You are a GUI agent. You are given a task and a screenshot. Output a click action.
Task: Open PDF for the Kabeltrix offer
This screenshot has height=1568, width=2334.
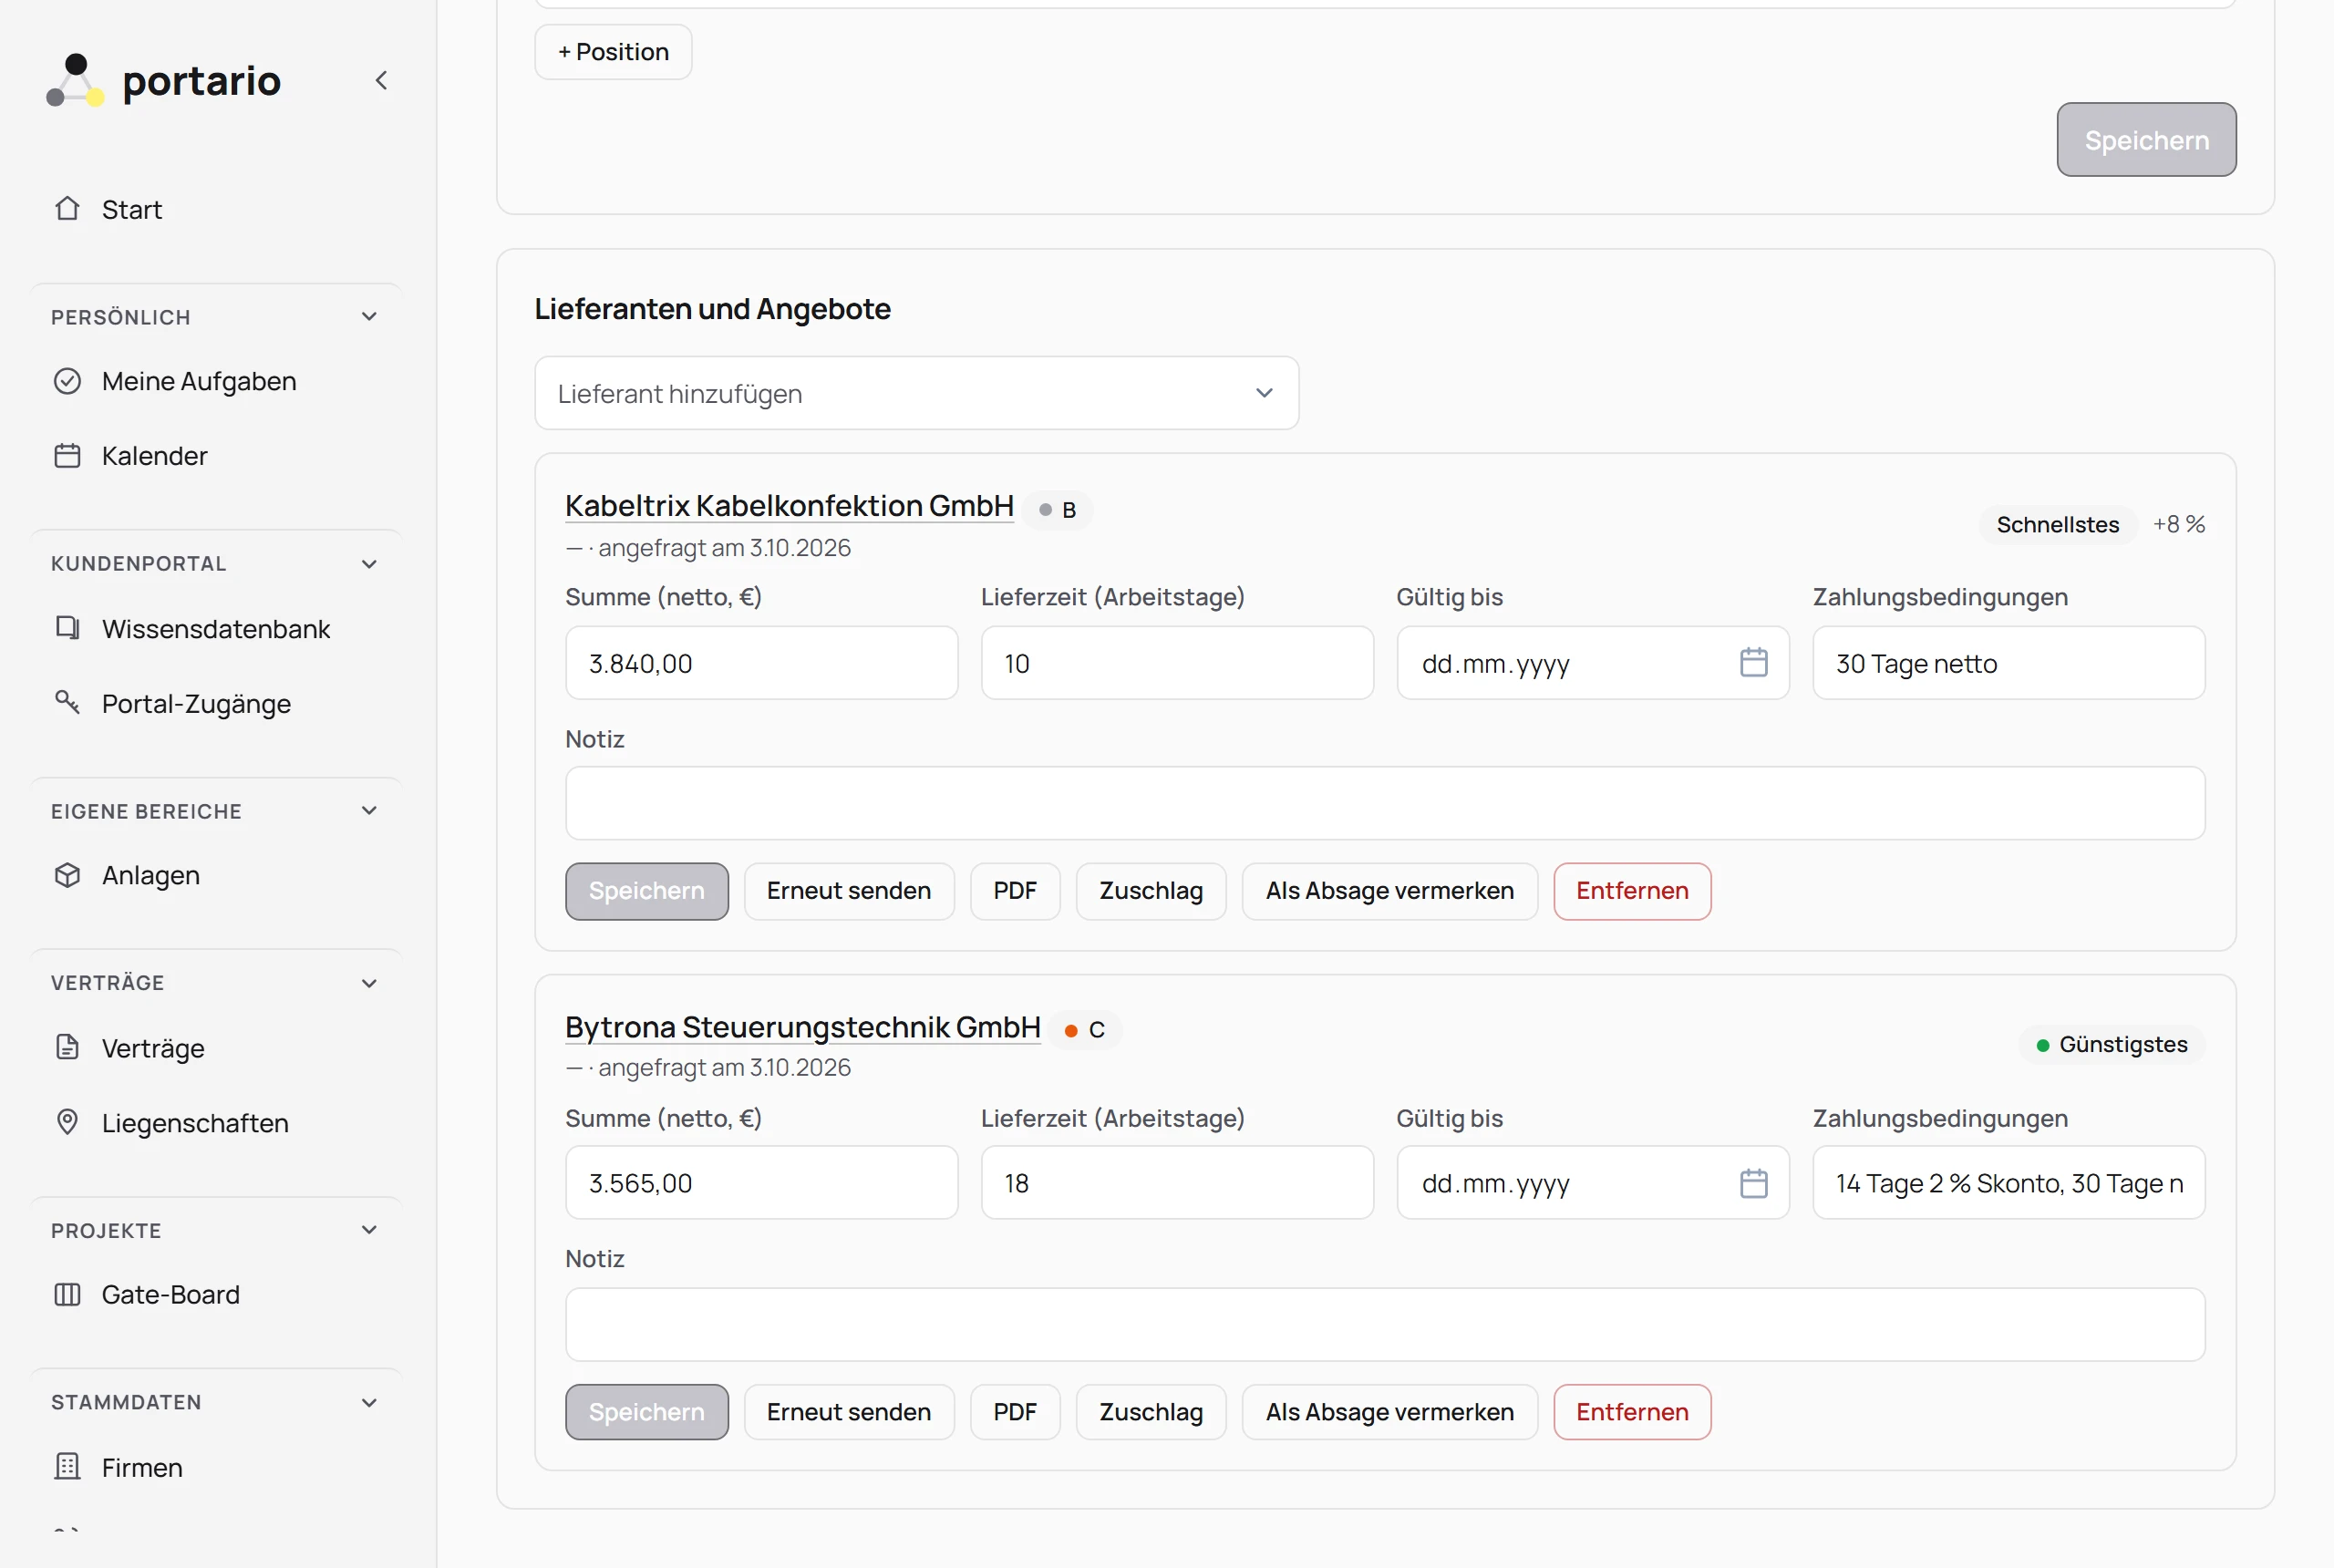tap(1015, 891)
